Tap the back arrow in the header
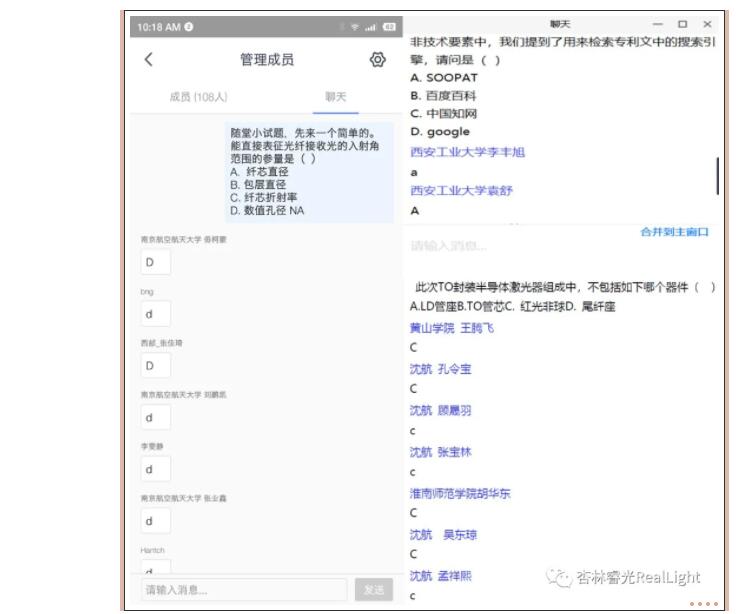This screenshot has width=752, height=614. (x=149, y=60)
